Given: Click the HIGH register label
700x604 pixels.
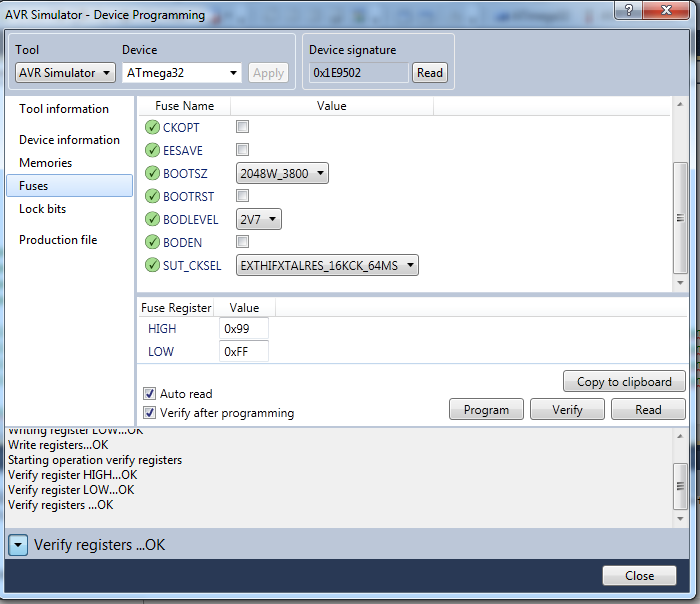Looking at the screenshot, I should click(162, 329).
